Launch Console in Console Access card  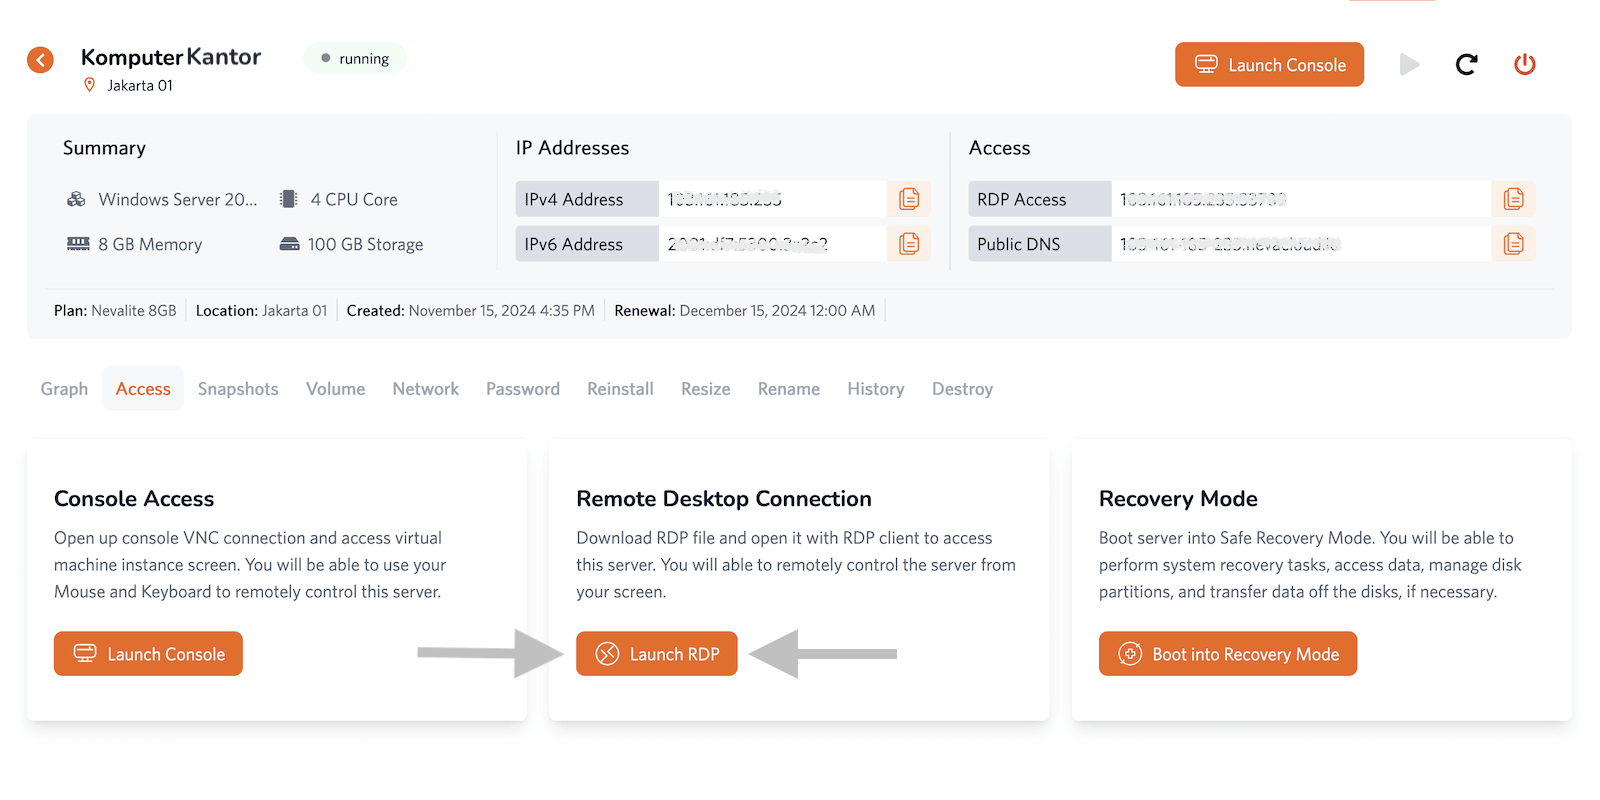[148, 654]
